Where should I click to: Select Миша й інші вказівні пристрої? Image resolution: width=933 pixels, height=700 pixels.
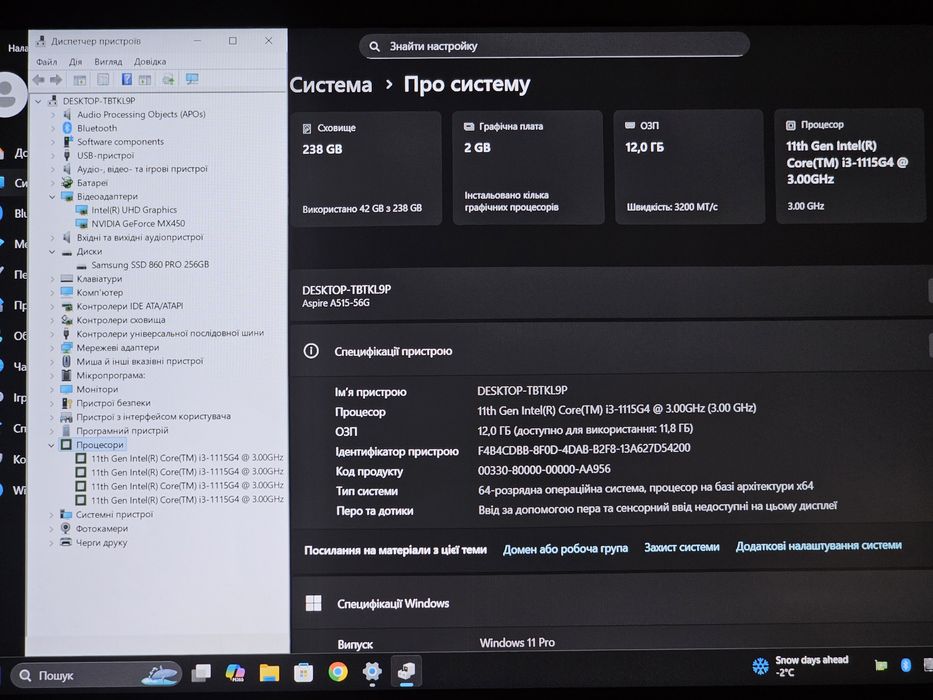(x=140, y=361)
